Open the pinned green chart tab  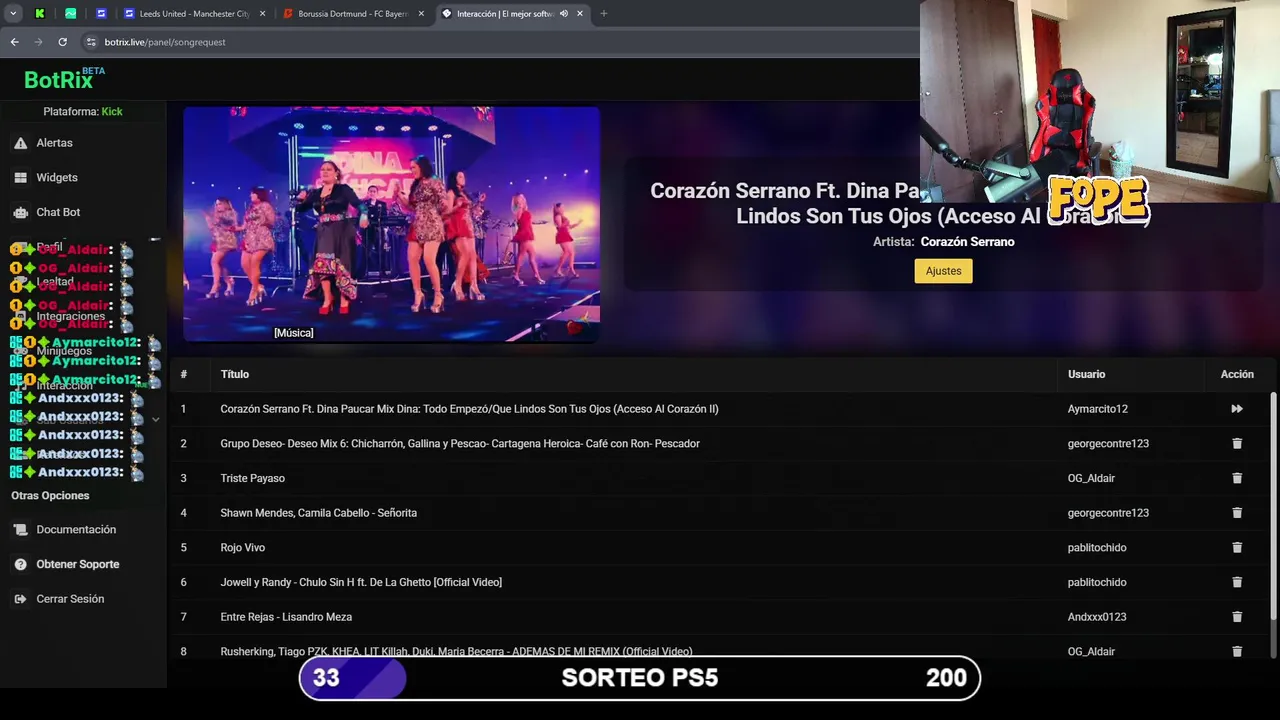[x=70, y=14]
